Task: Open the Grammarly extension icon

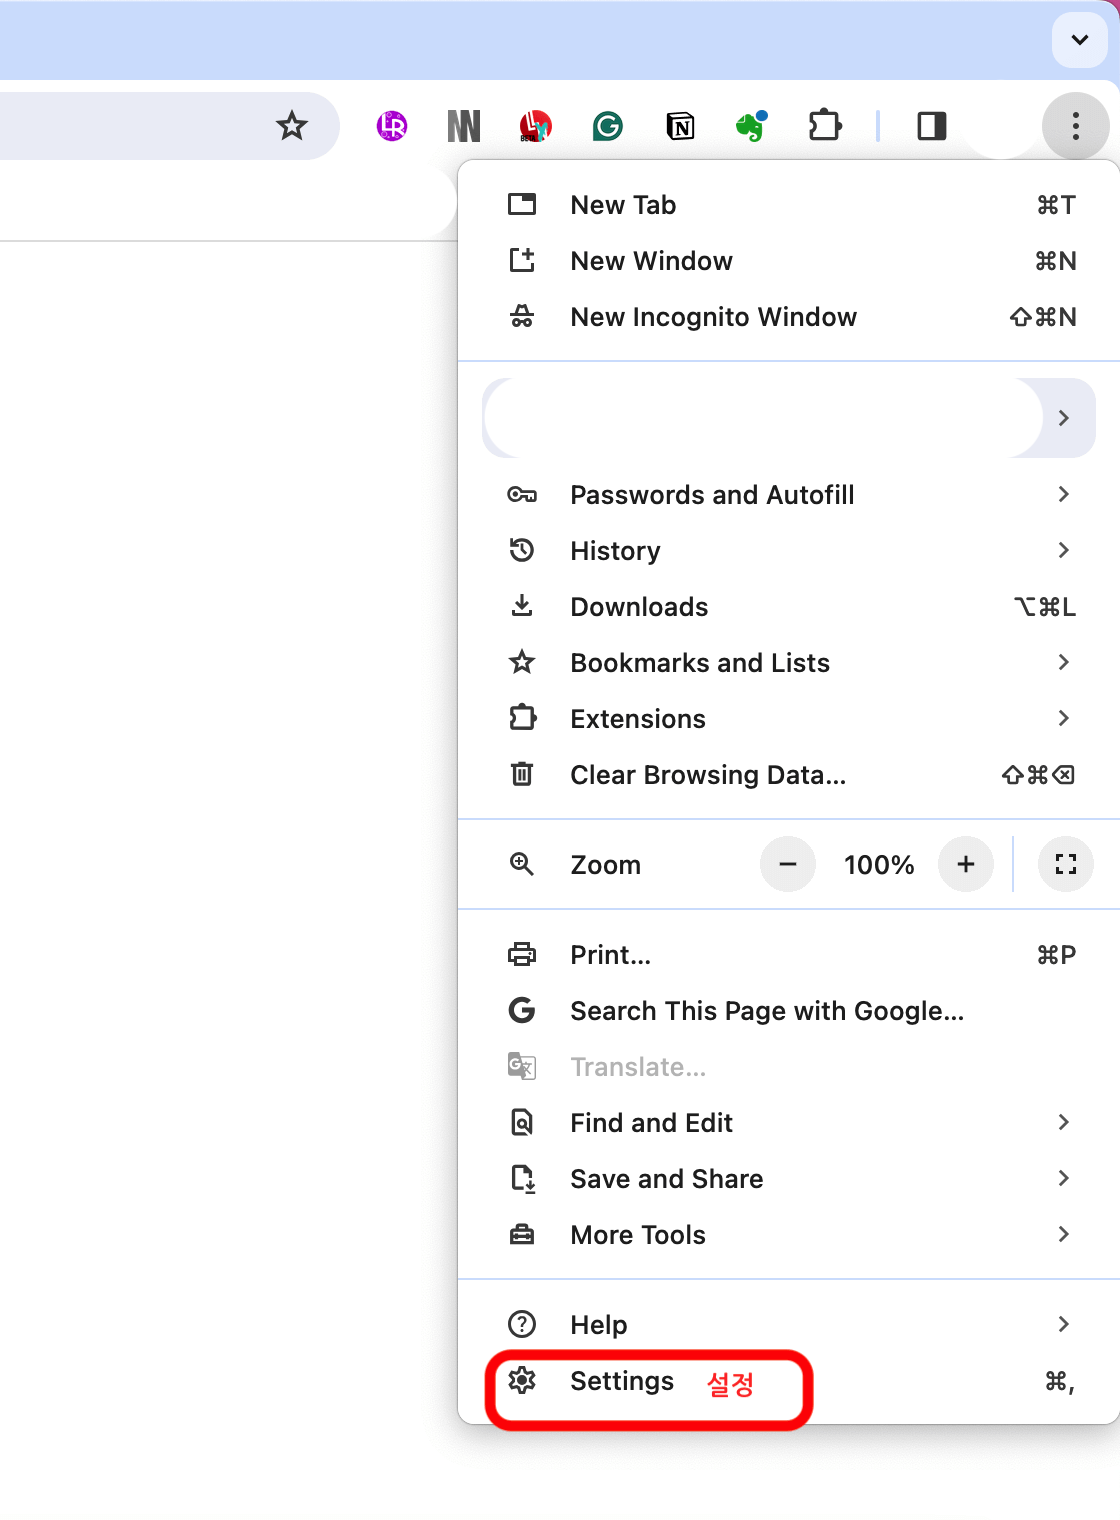Action: coord(608,126)
